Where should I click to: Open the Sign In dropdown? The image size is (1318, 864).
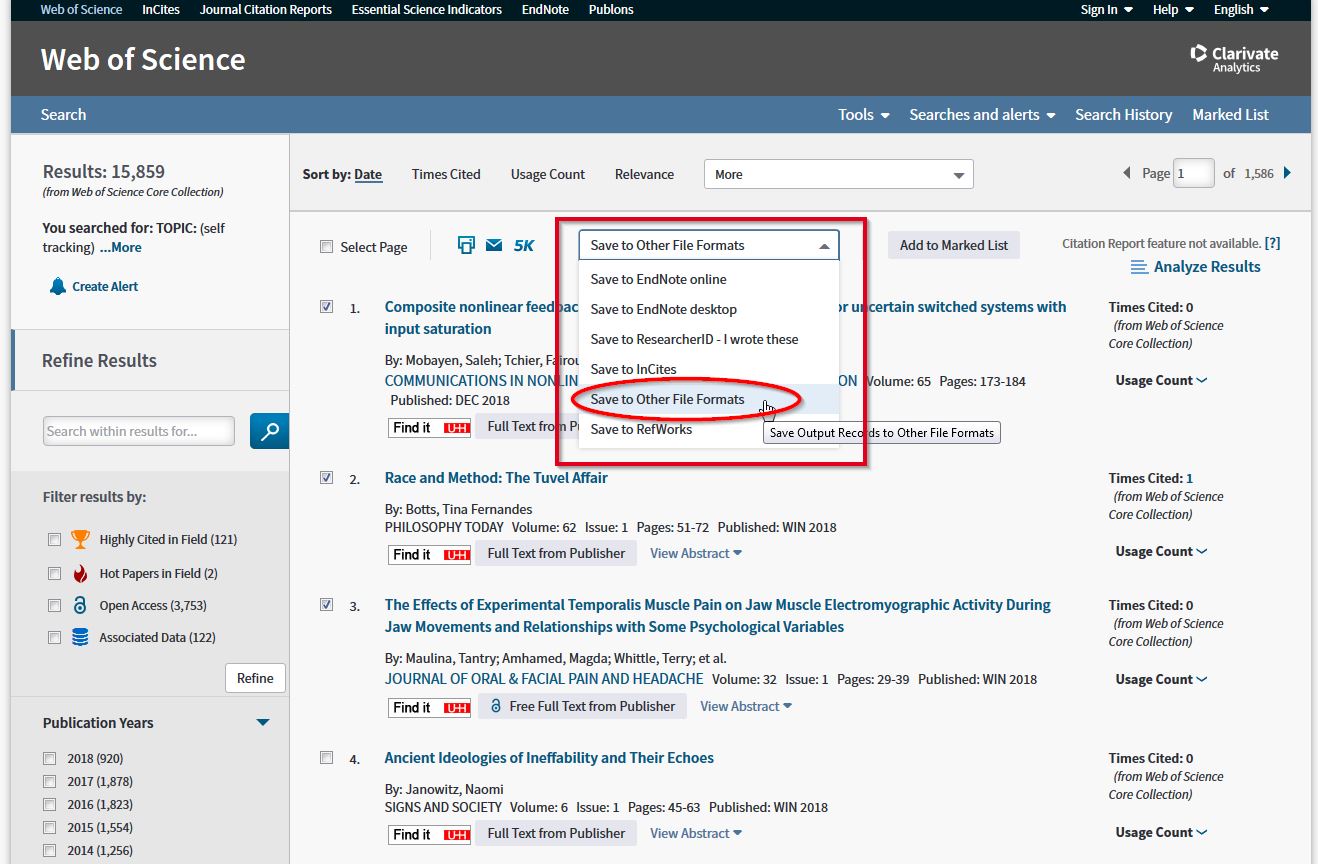(1106, 9)
